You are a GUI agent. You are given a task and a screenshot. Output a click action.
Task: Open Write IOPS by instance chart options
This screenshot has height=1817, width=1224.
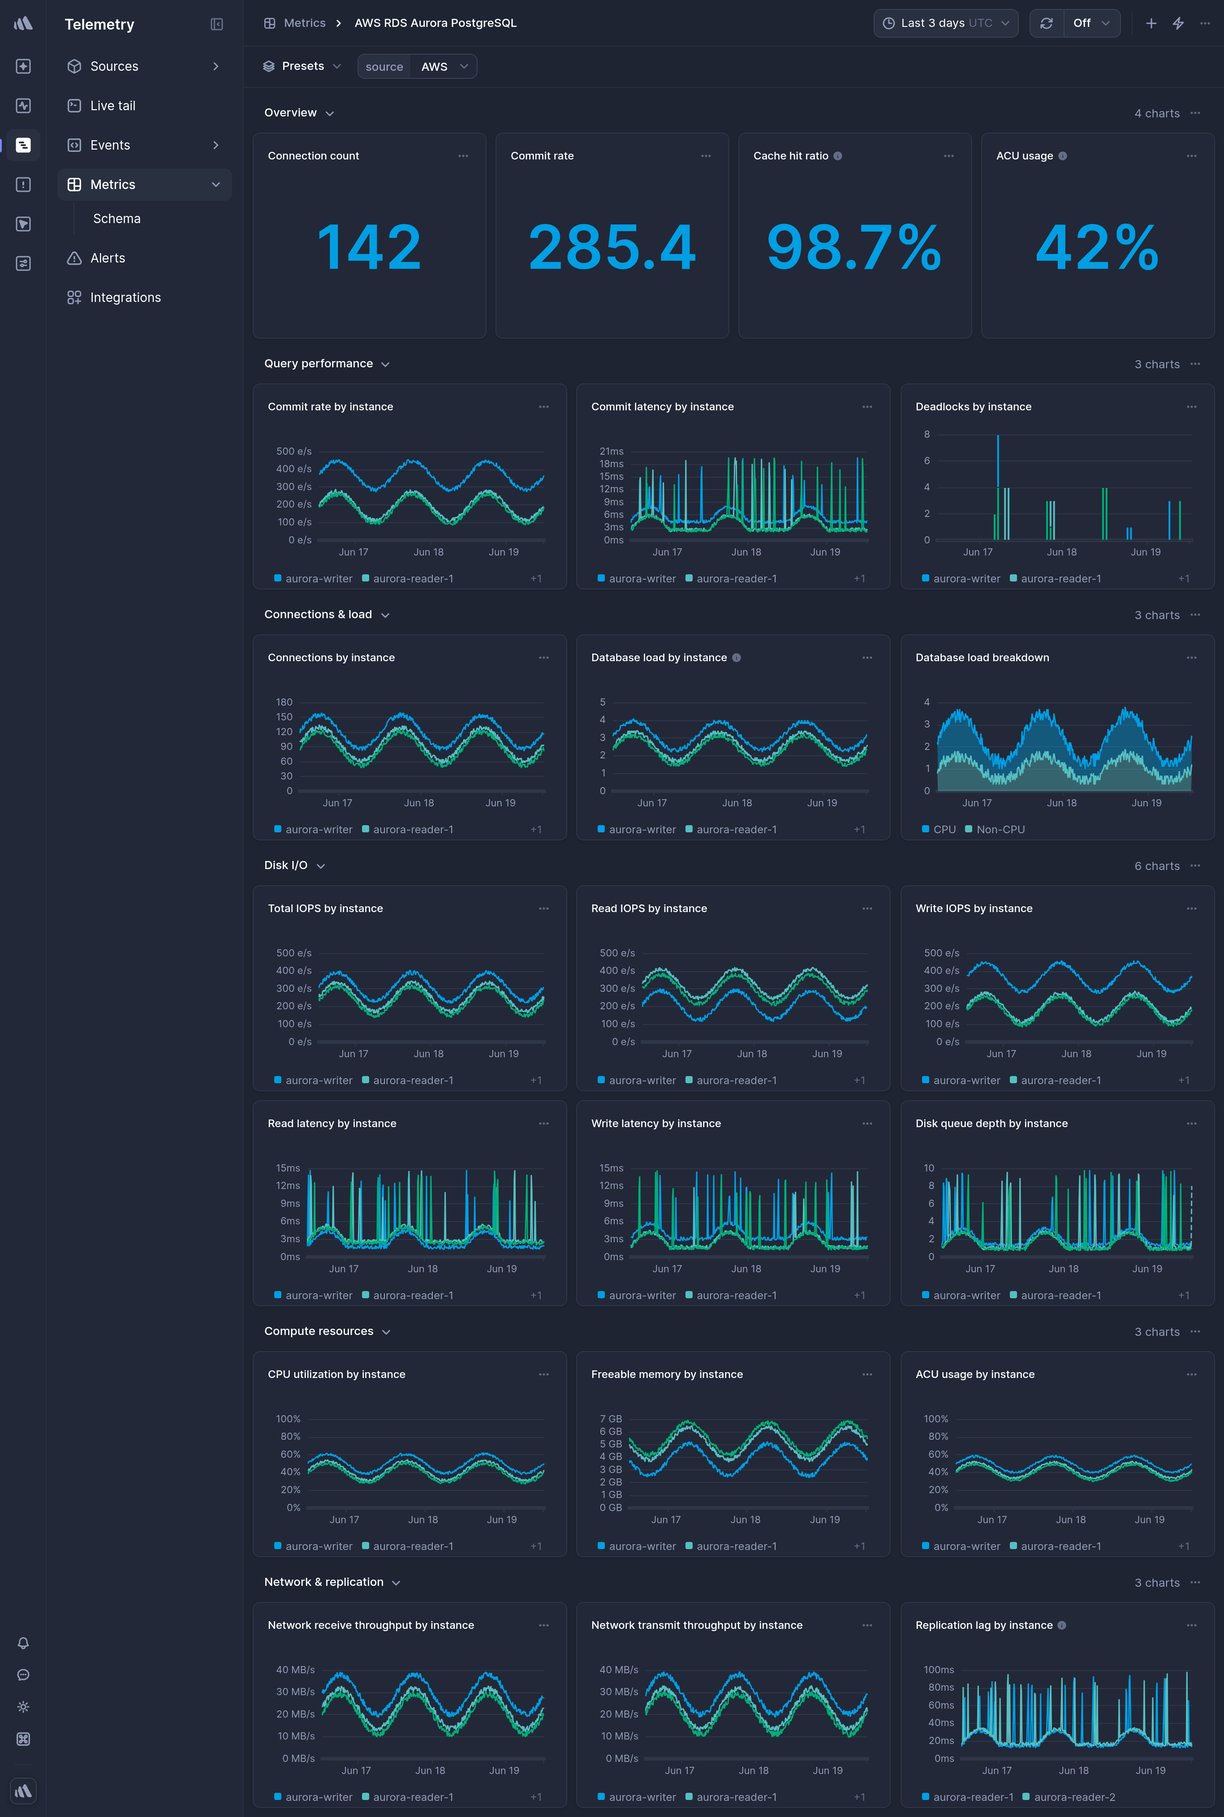click(1192, 909)
